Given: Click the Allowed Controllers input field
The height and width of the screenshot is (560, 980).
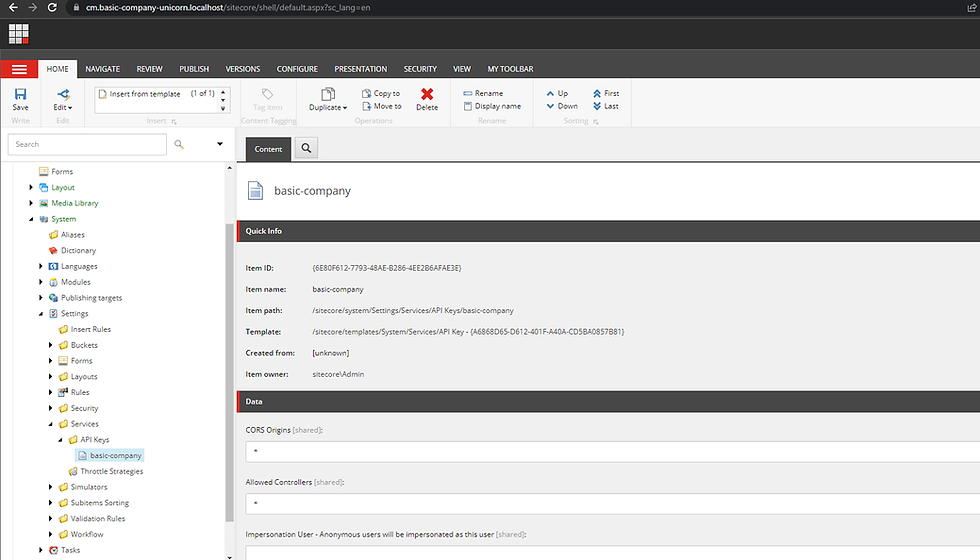Looking at the screenshot, I should click(x=612, y=504).
